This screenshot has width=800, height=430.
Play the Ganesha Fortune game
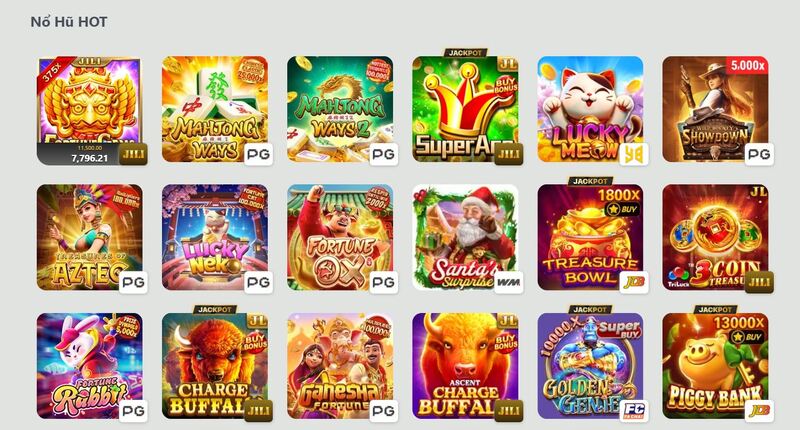click(x=340, y=366)
